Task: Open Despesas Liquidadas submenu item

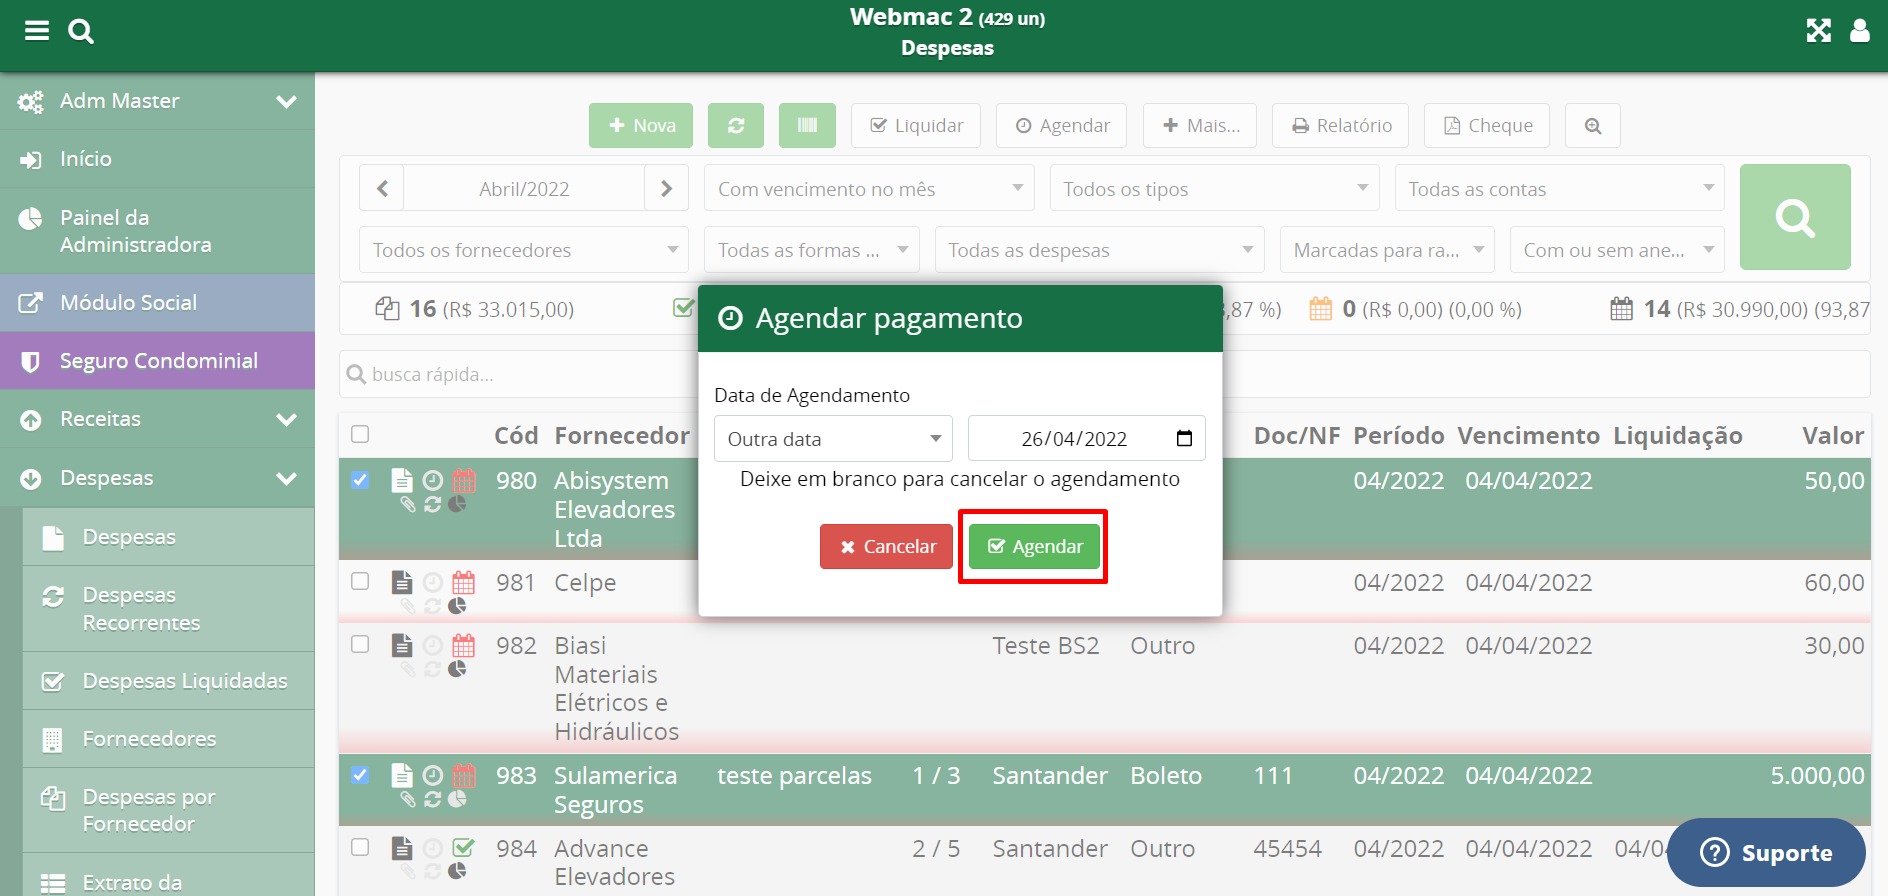Action: tap(168, 681)
